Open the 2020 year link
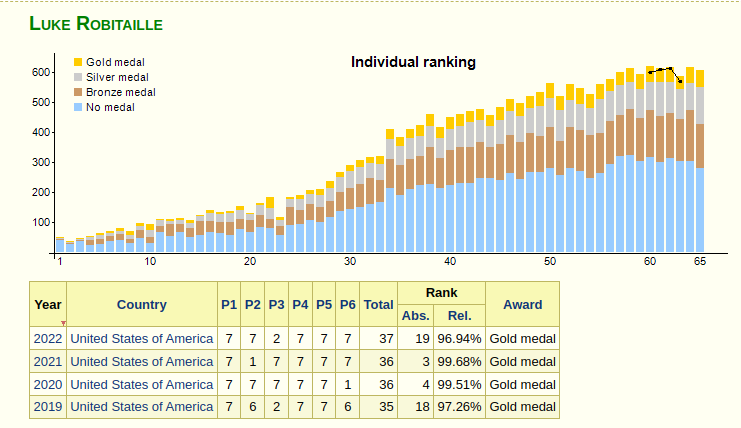Viewport: 741px width, 428px height. (48, 385)
